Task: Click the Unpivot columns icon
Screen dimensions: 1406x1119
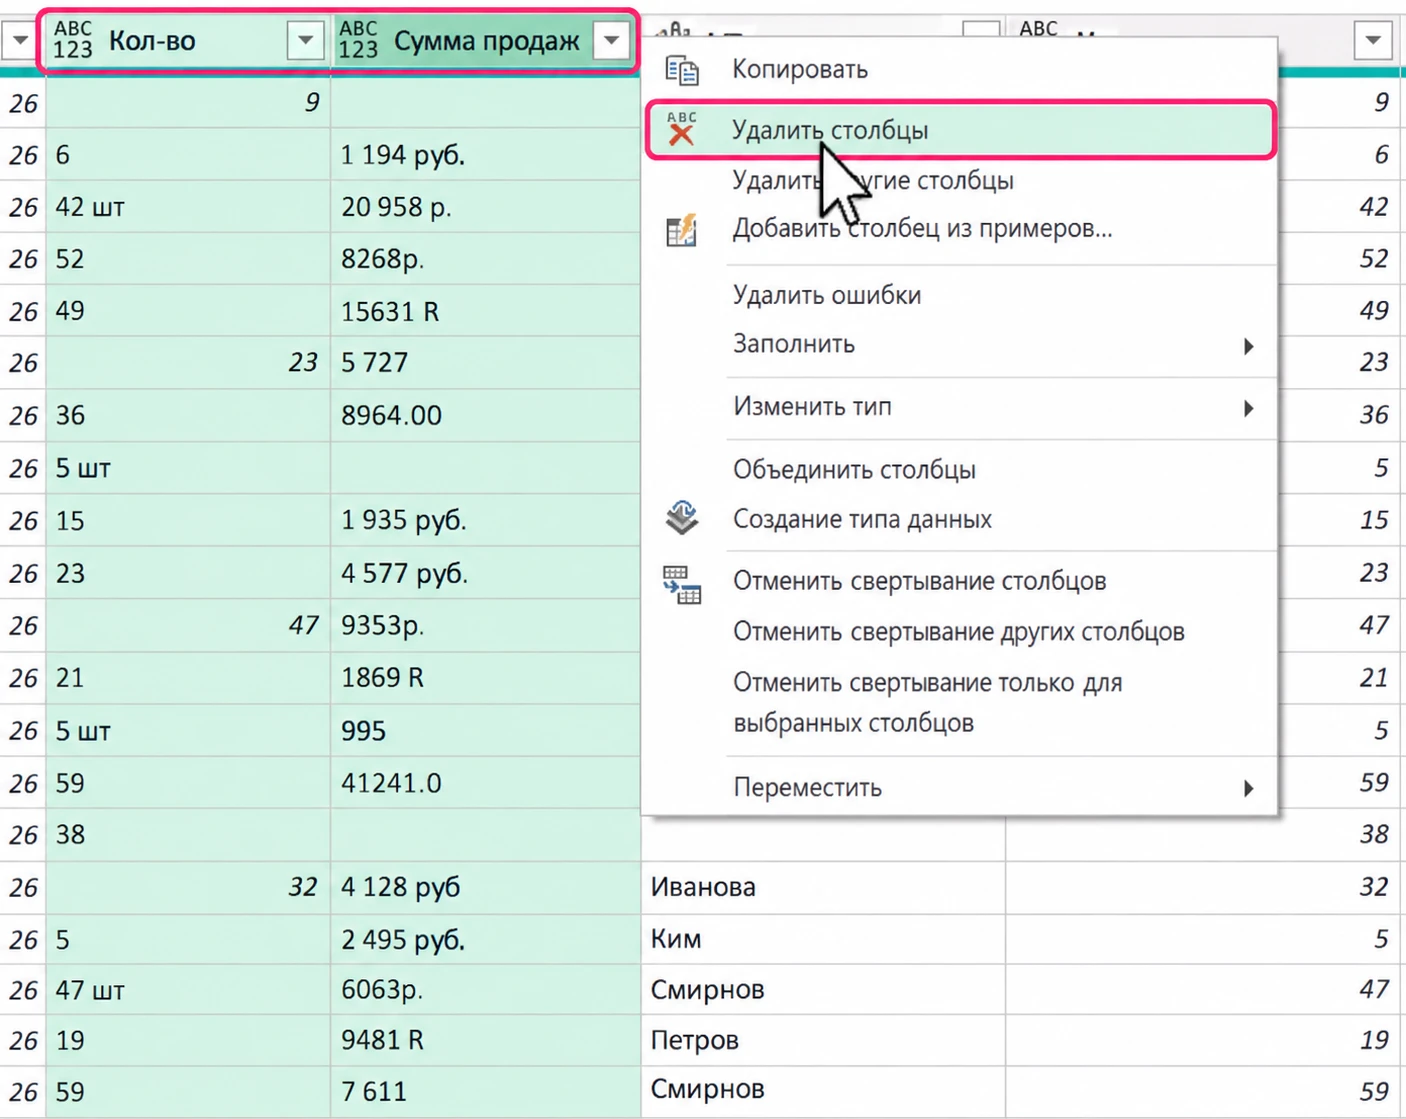Action: [x=682, y=584]
